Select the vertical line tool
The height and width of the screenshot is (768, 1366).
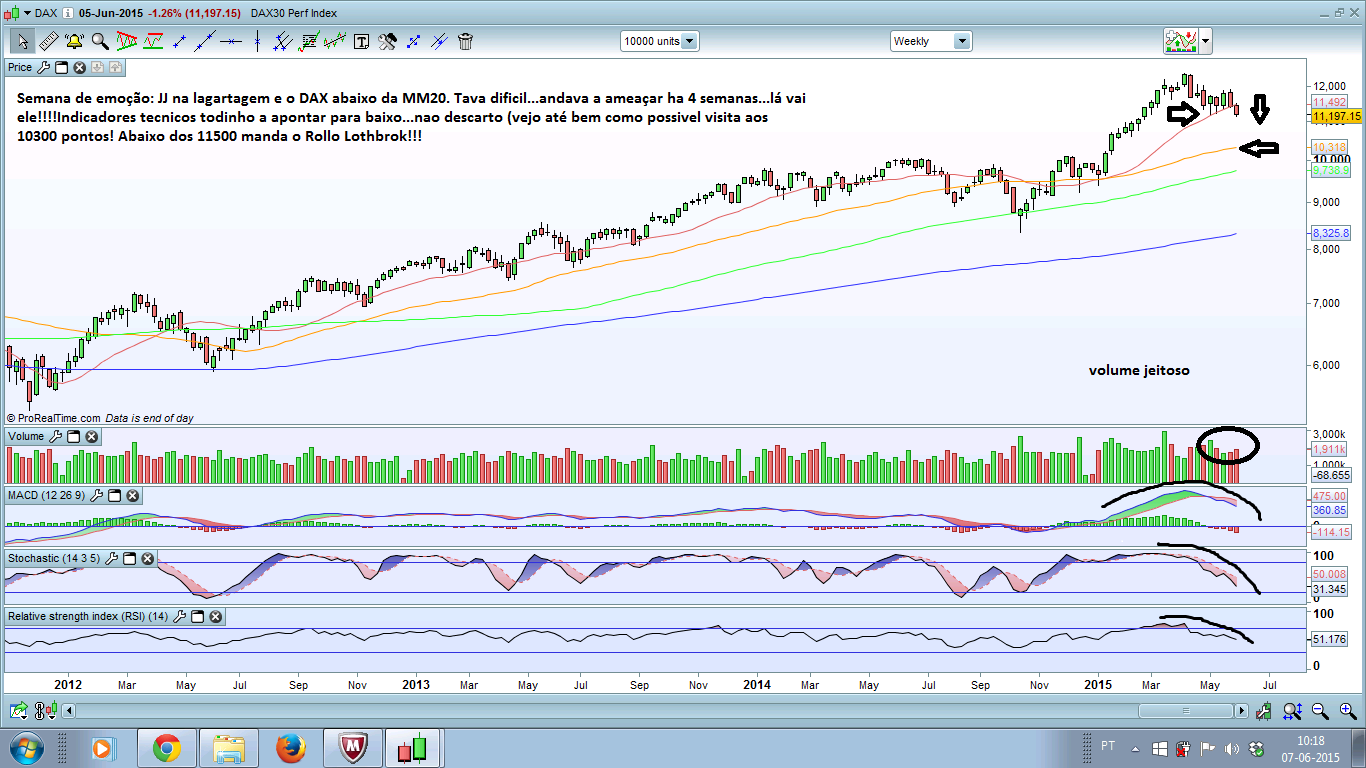[258, 41]
